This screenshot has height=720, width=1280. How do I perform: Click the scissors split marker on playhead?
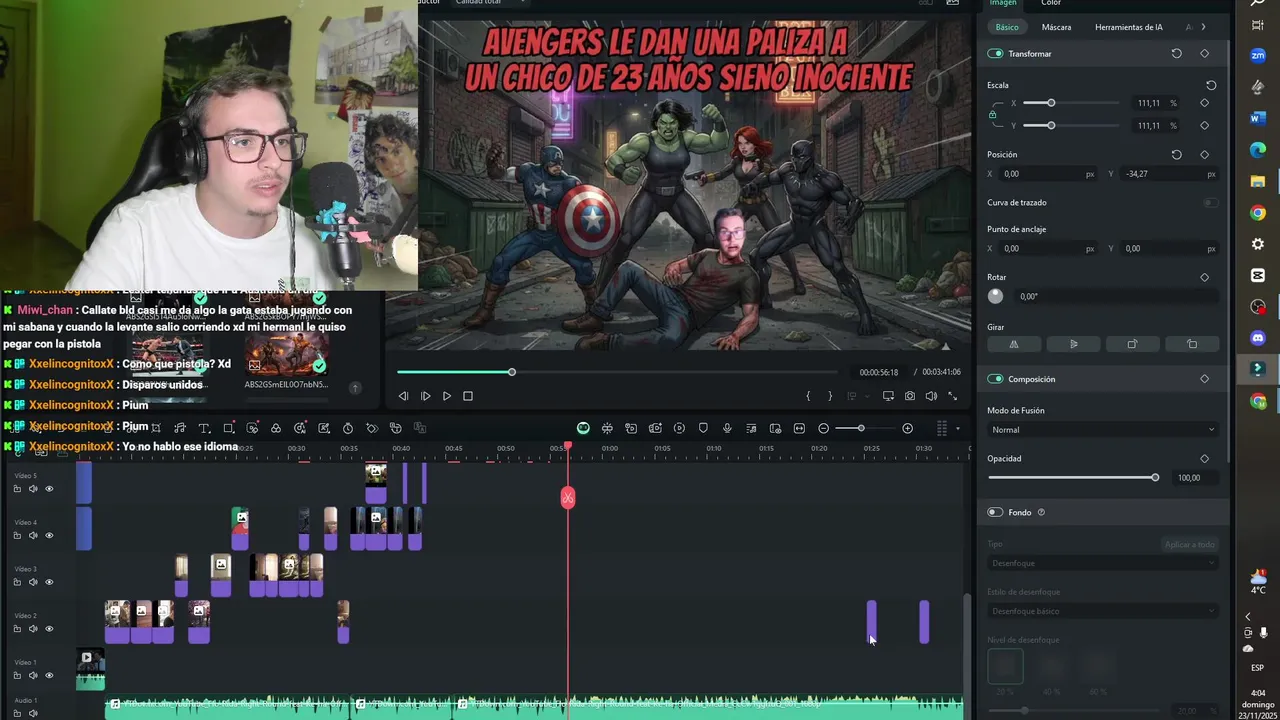pyautogui.click(x=568, y=498)
